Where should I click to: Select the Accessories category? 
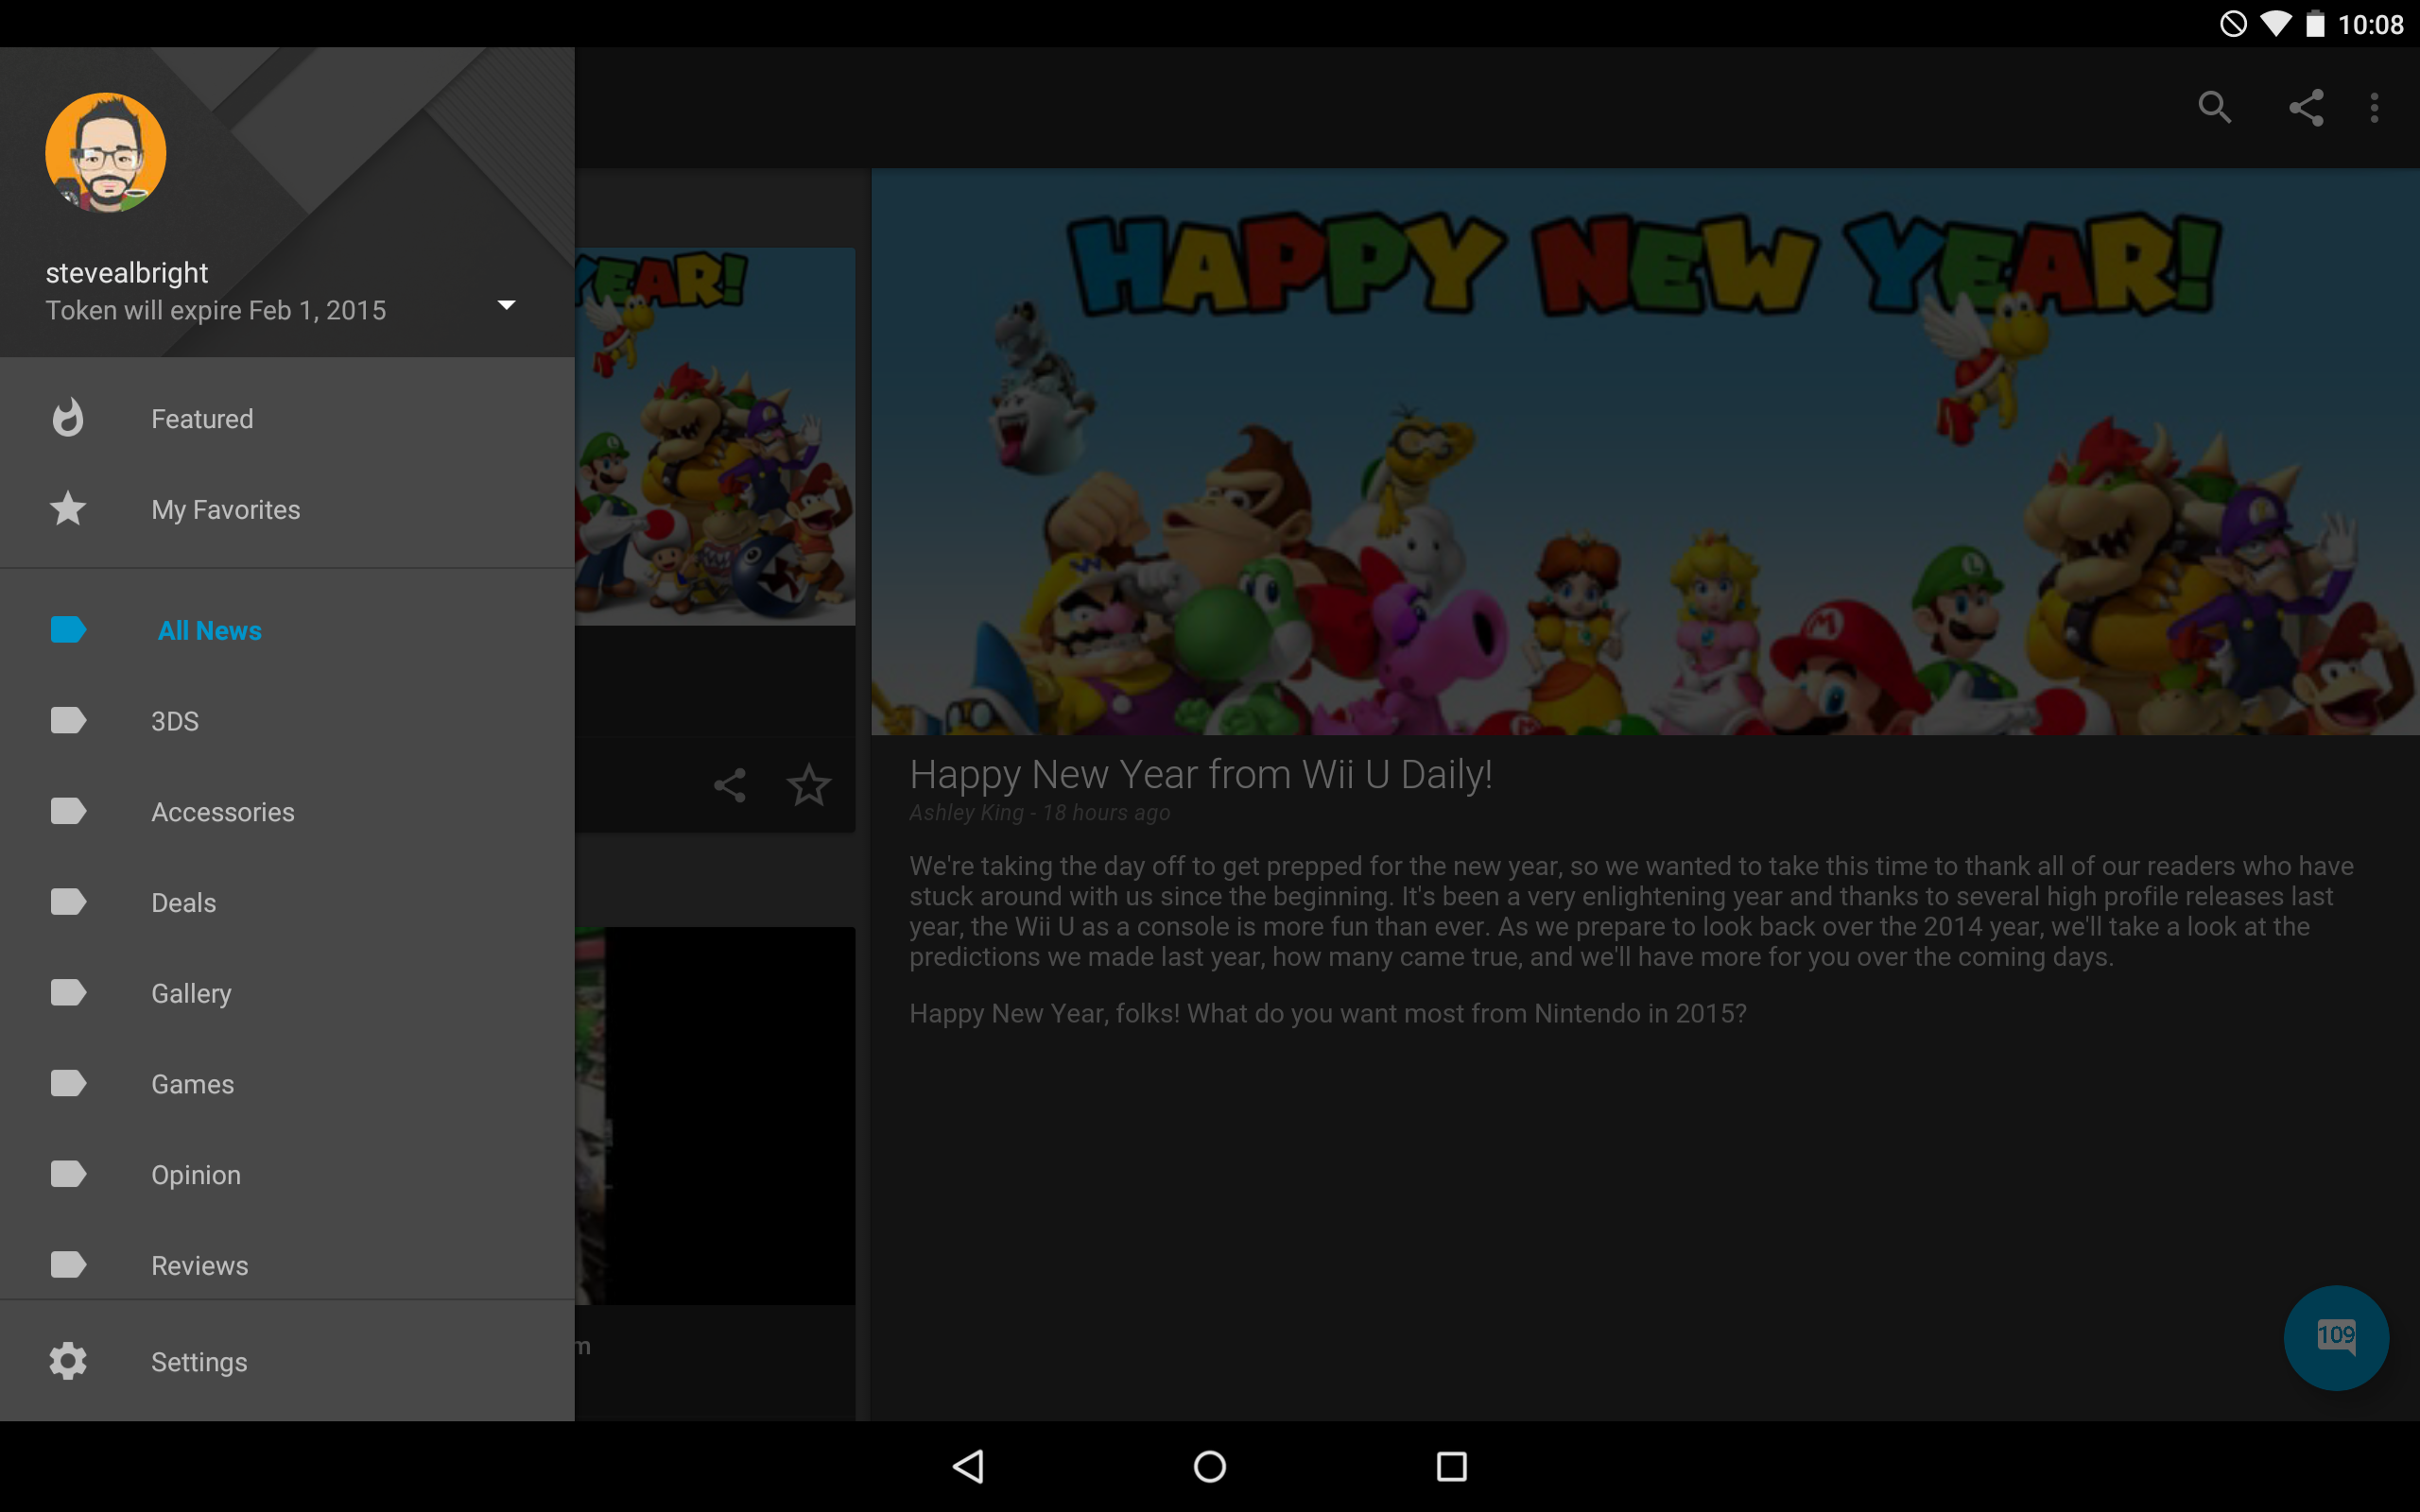[223, 812]
